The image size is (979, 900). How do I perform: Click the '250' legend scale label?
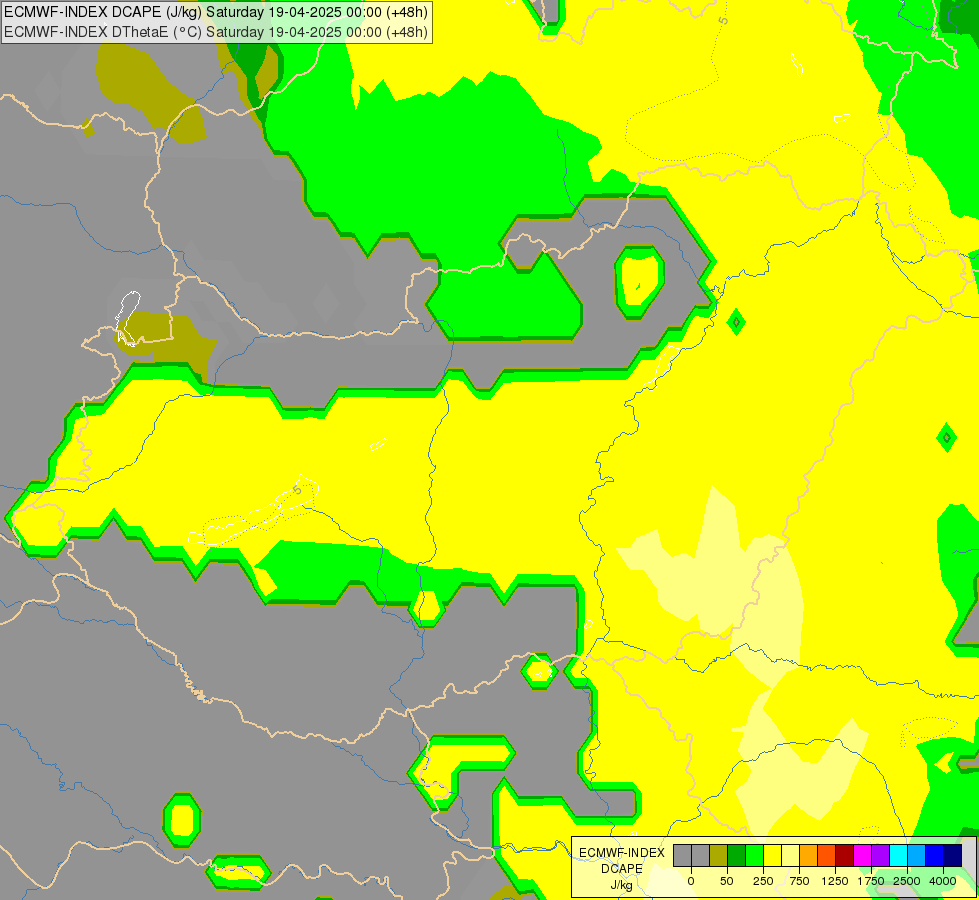coord(763,881)
